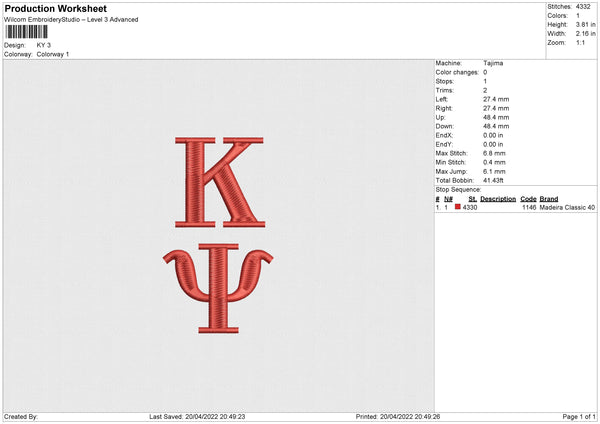Viewport: 600px width, 424px height.
Task: Click the Stop Sequence heading
Action: (458, 190)
